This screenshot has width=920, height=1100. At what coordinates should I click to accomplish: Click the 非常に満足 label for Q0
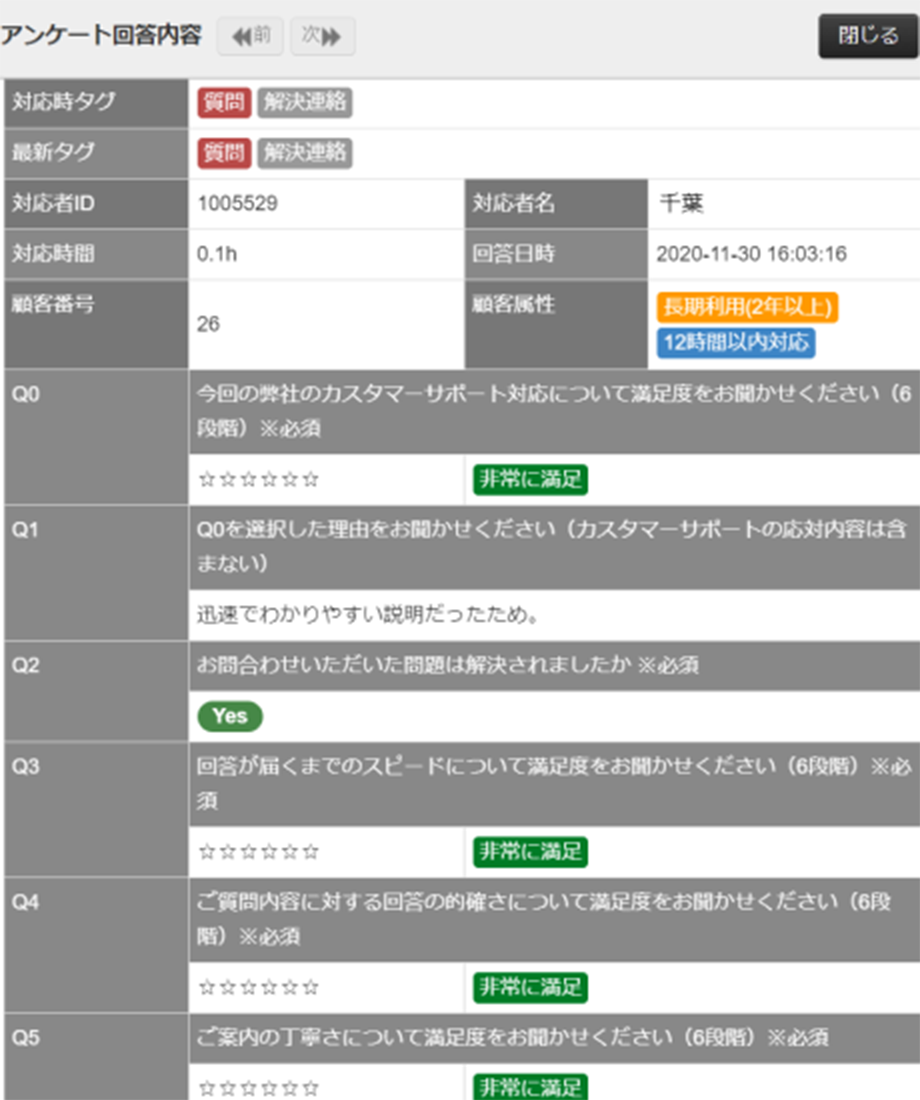click(530, 480)
